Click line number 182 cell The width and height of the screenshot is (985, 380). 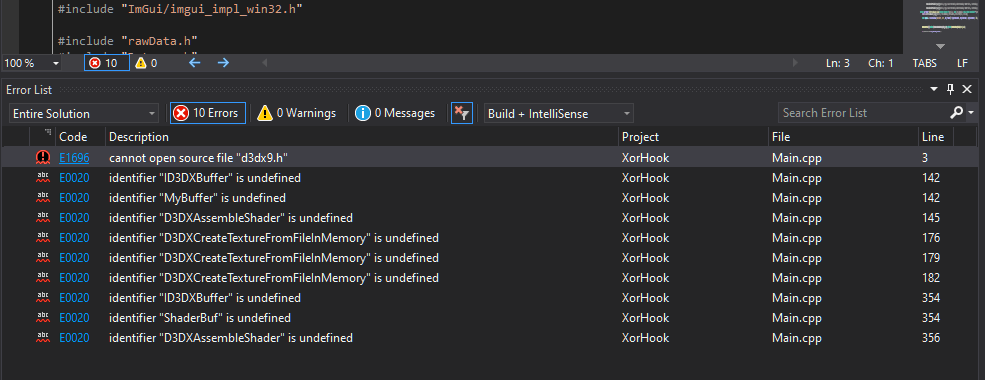coord(931,278)
